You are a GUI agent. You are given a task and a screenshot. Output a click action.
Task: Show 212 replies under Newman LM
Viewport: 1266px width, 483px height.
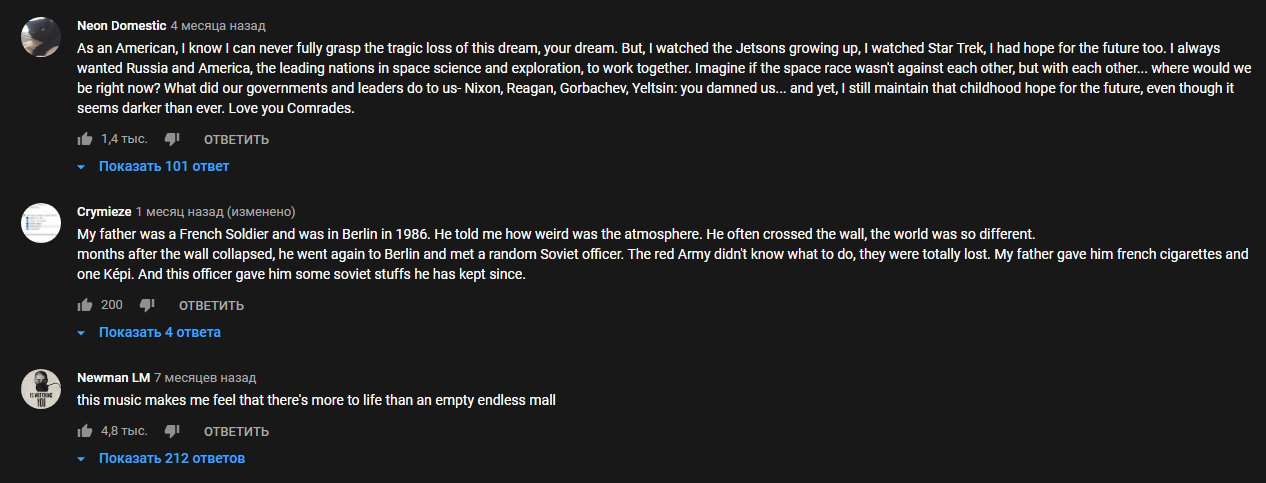[171, 458]
